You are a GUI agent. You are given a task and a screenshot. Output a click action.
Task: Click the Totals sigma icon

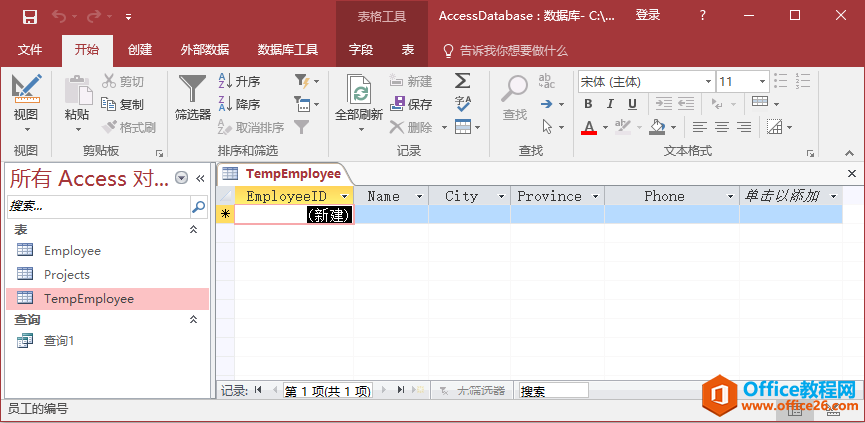(462, 81)
